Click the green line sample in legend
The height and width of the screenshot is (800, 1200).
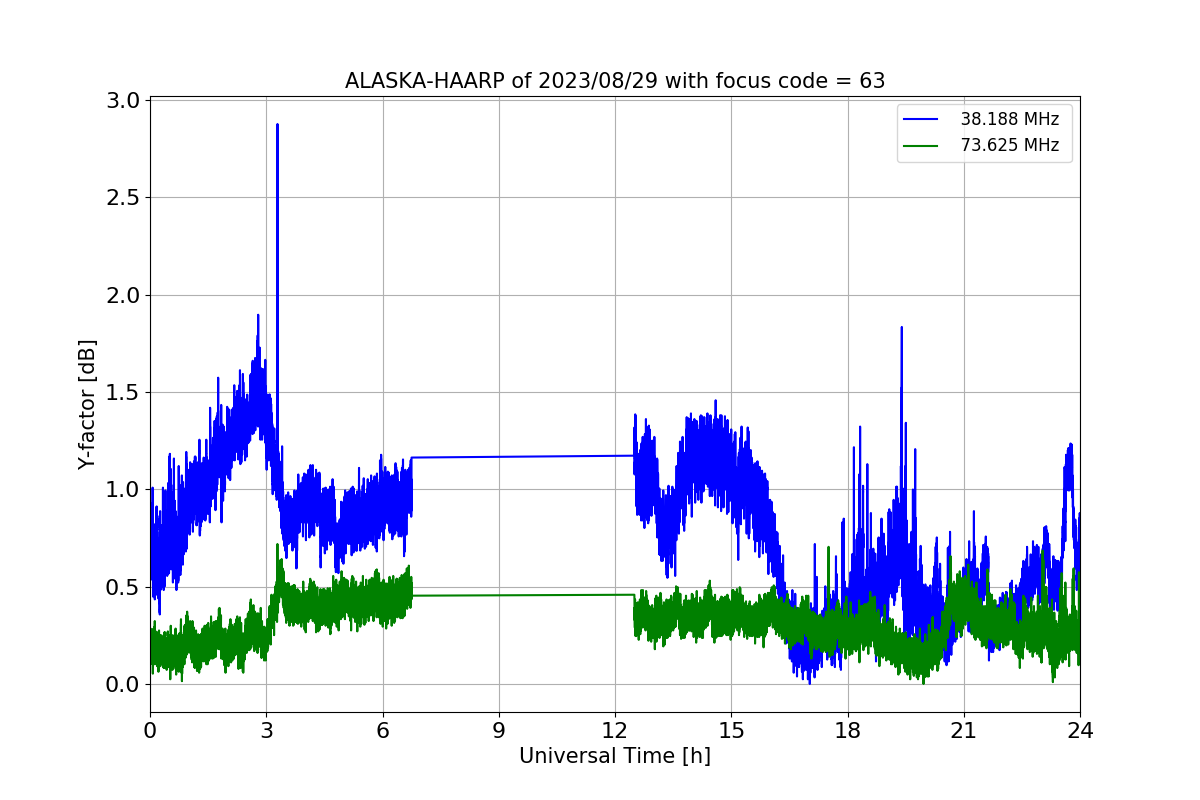tap(921, 146)
